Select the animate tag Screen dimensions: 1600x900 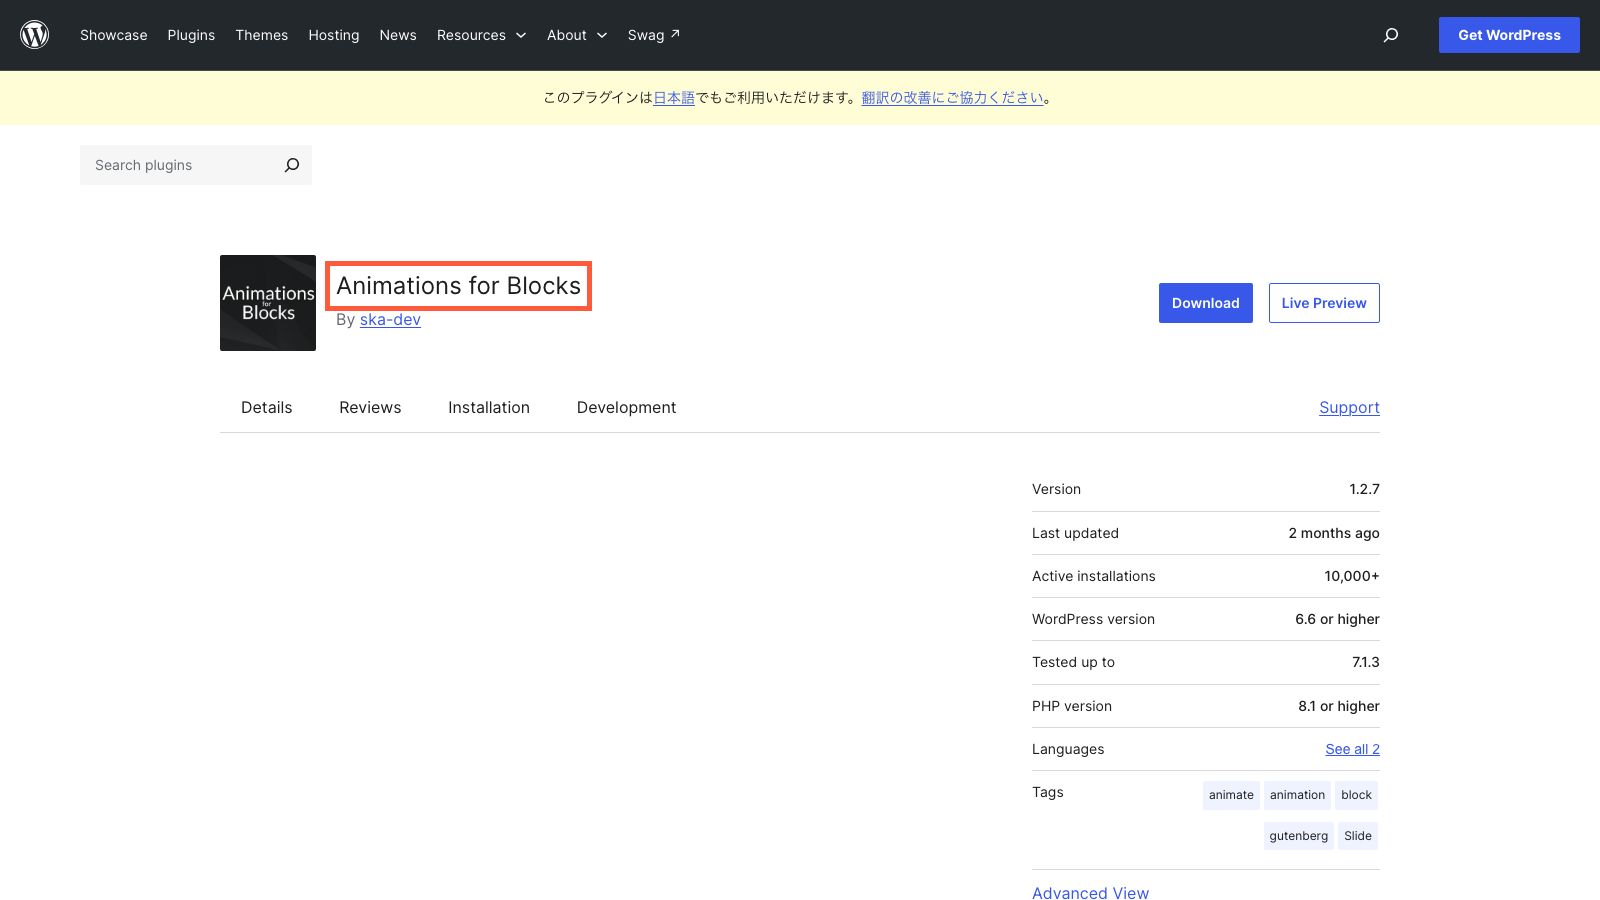click(1231, 795)
